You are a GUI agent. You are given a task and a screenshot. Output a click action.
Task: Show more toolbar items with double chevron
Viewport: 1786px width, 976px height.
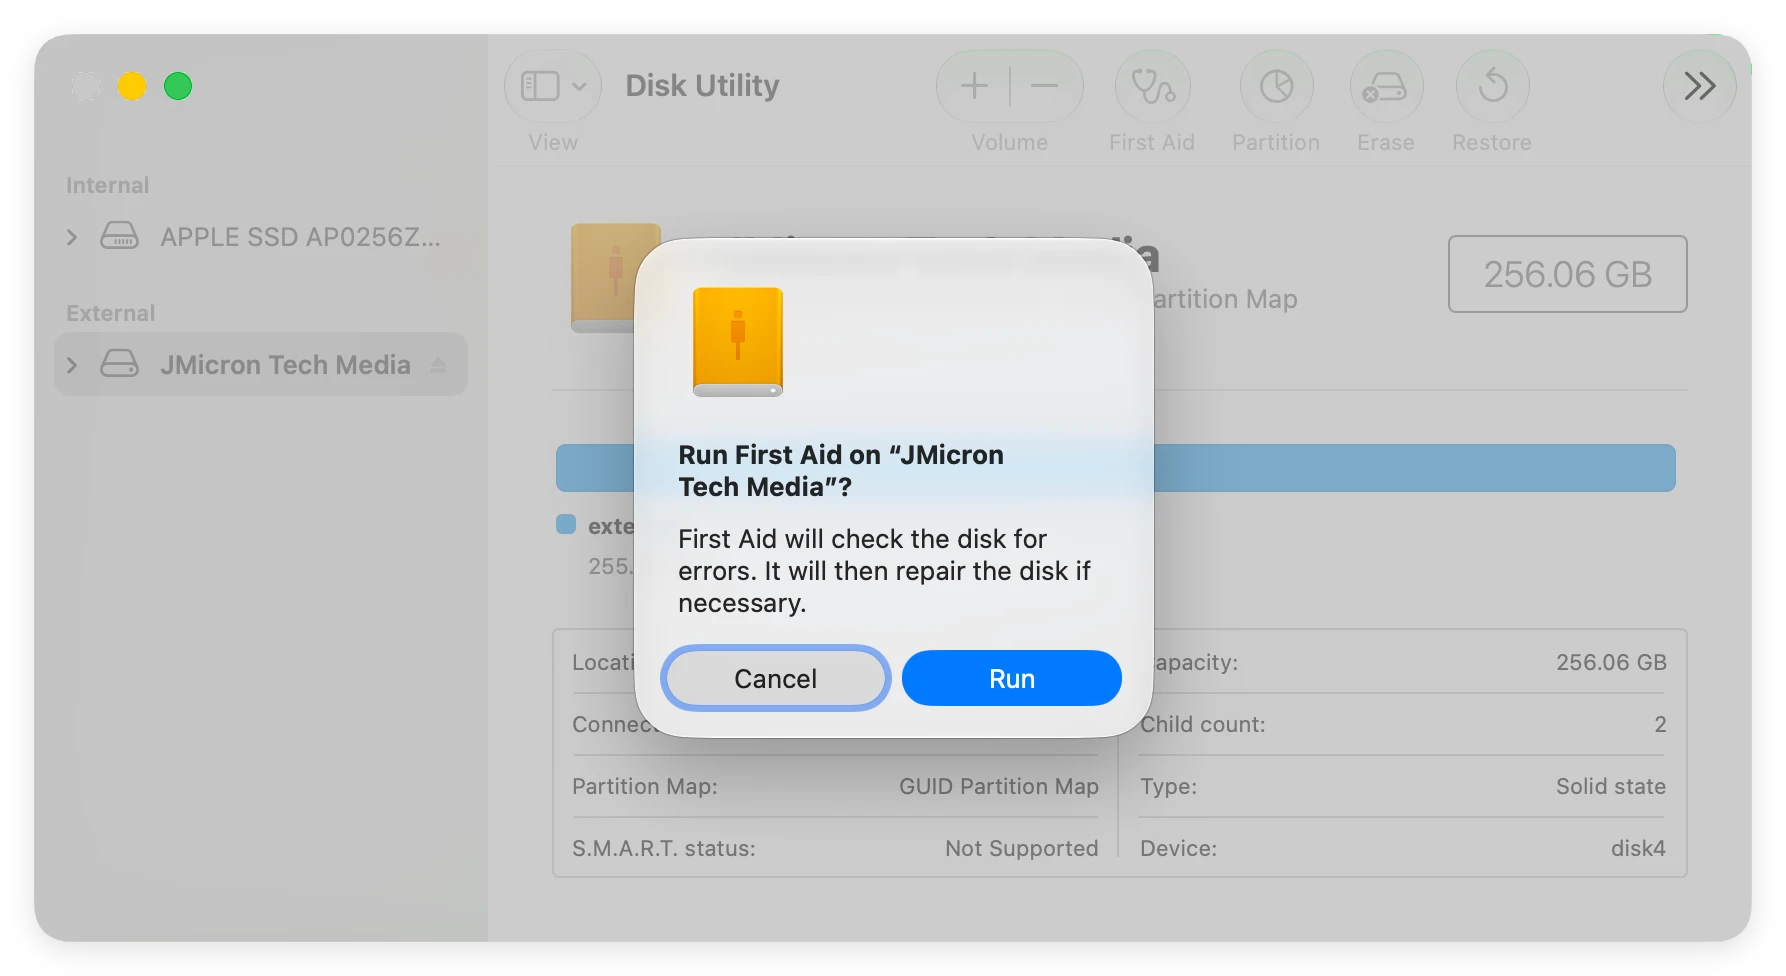tap(1699, 86)
